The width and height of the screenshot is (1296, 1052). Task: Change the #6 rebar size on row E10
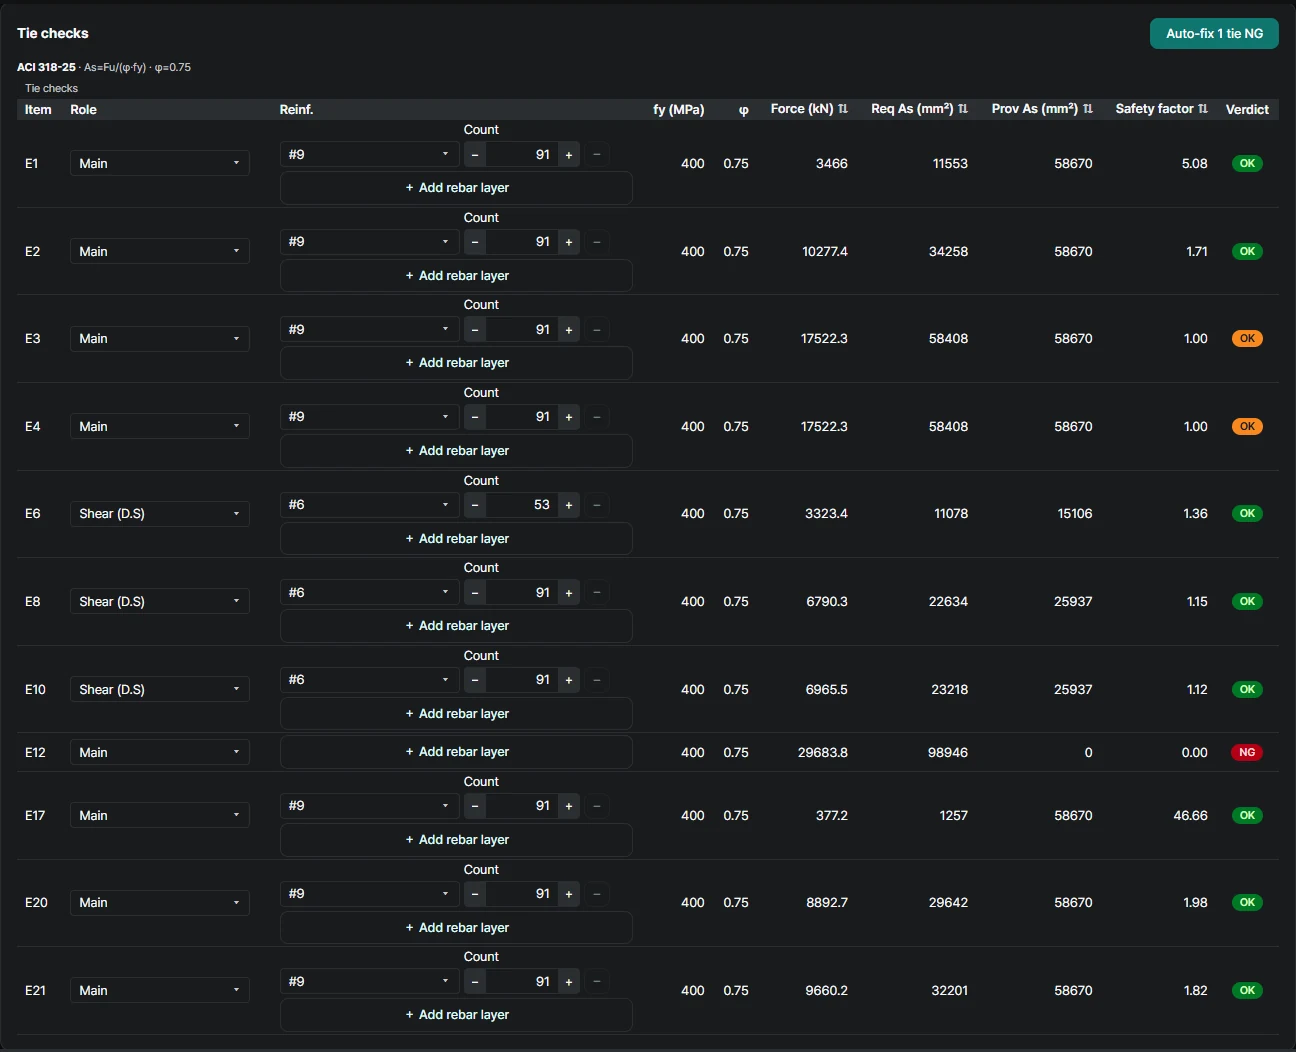tap(369, 680)
